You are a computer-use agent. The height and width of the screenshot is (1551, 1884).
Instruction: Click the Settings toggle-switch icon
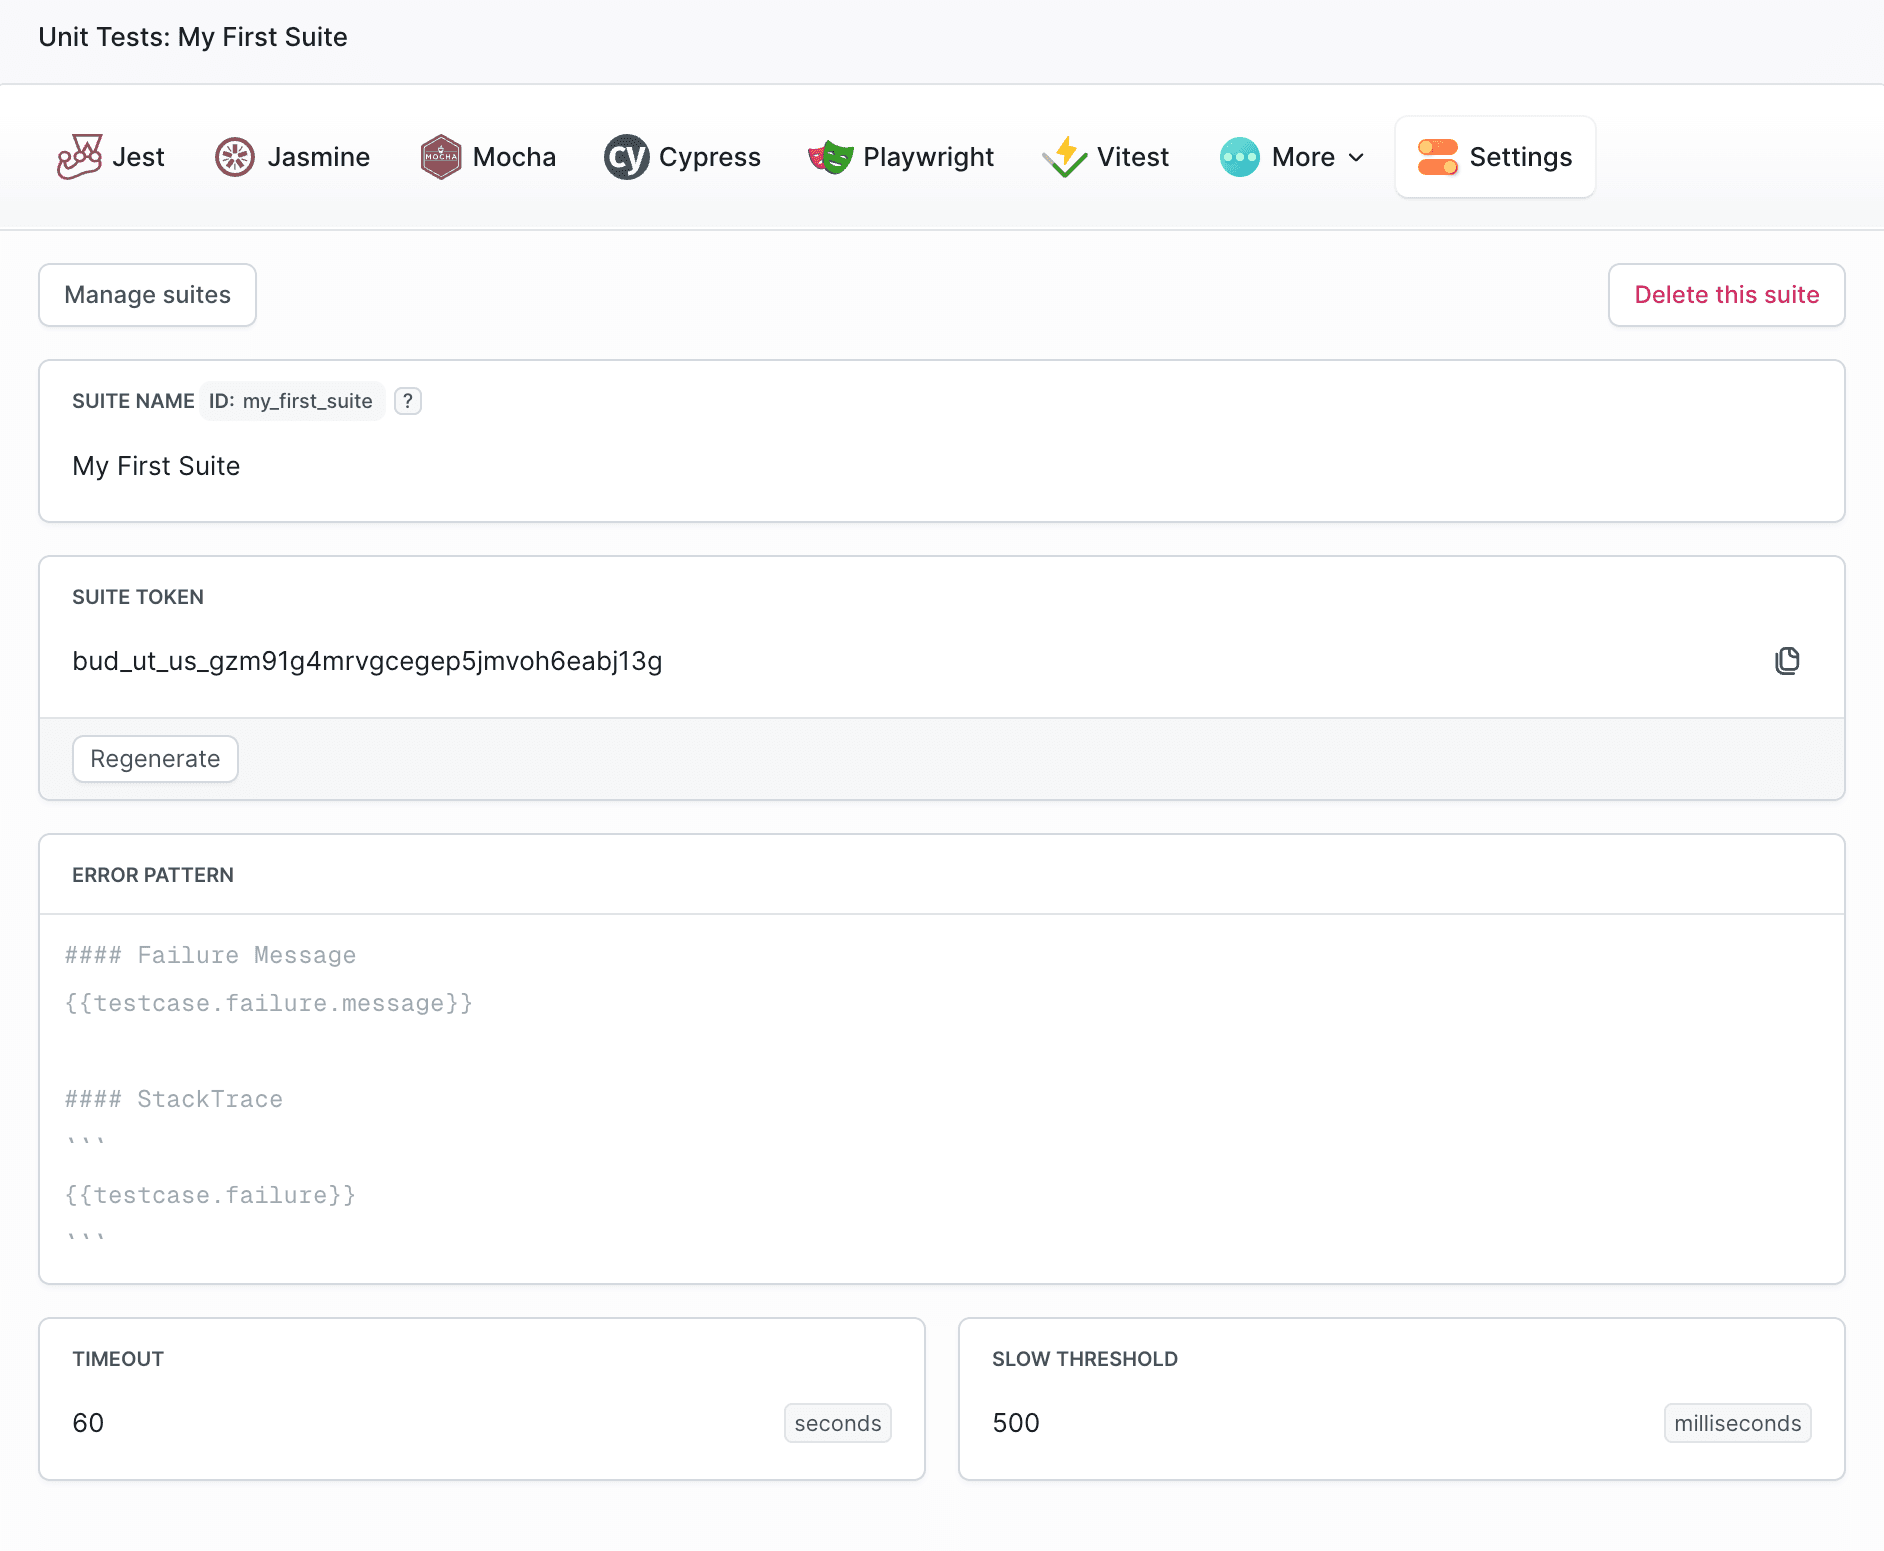pos(1437,157)
